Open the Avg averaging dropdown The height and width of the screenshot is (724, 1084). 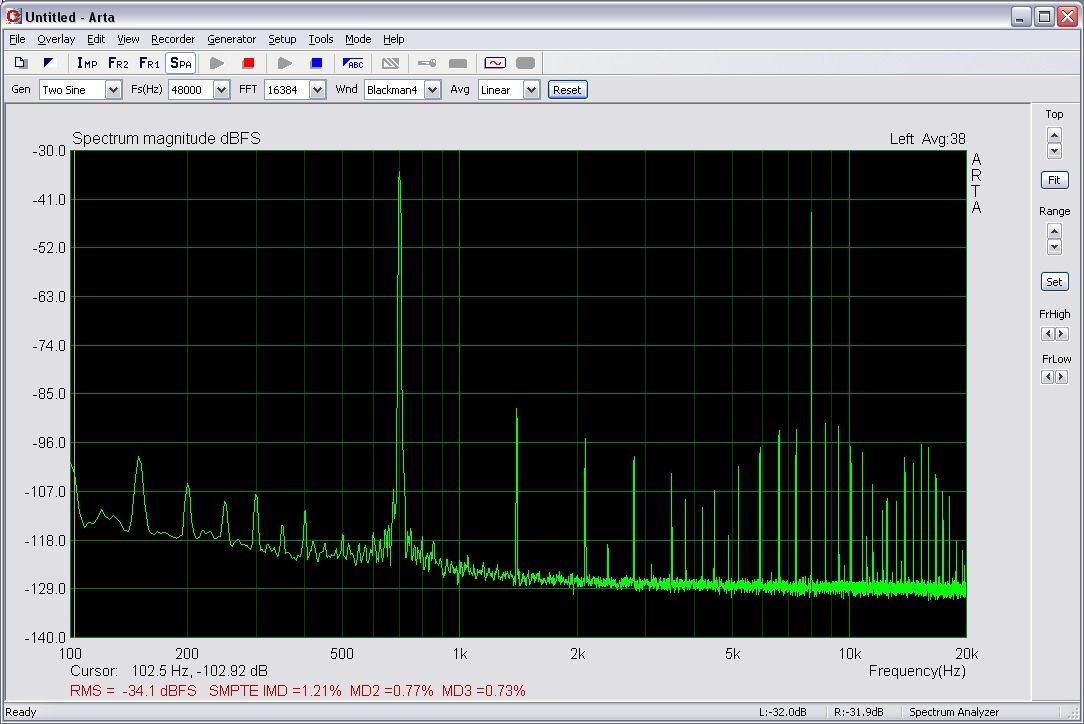tap(532, 90)
